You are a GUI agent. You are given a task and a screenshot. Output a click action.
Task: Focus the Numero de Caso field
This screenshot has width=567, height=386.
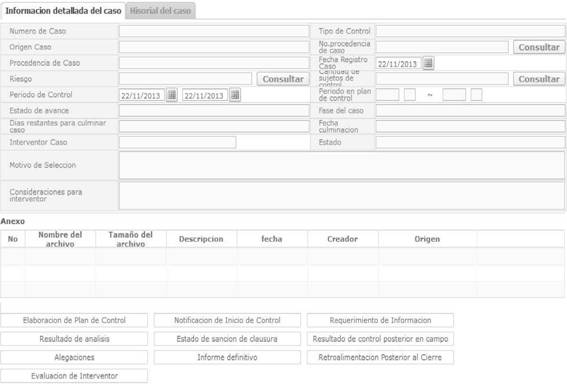tap(214, 31)
